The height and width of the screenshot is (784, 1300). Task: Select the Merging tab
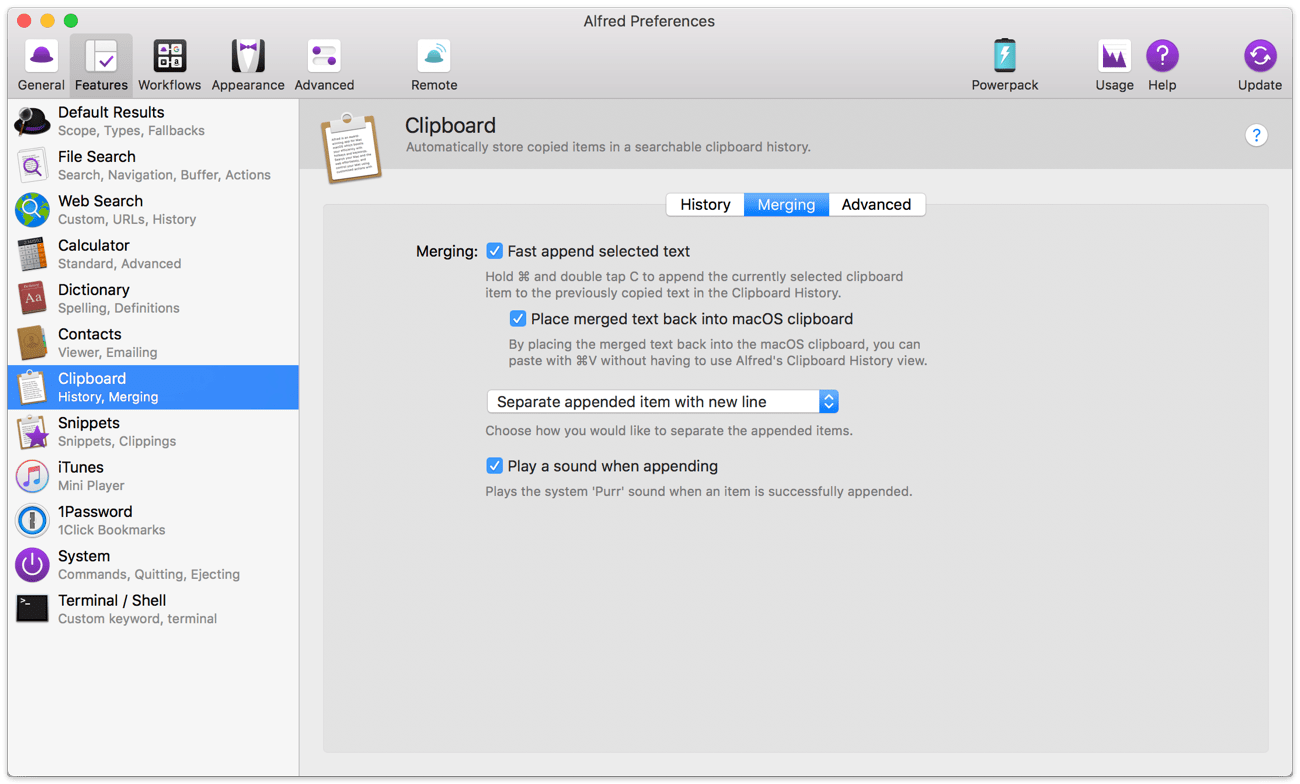click(x=786, y=204)
